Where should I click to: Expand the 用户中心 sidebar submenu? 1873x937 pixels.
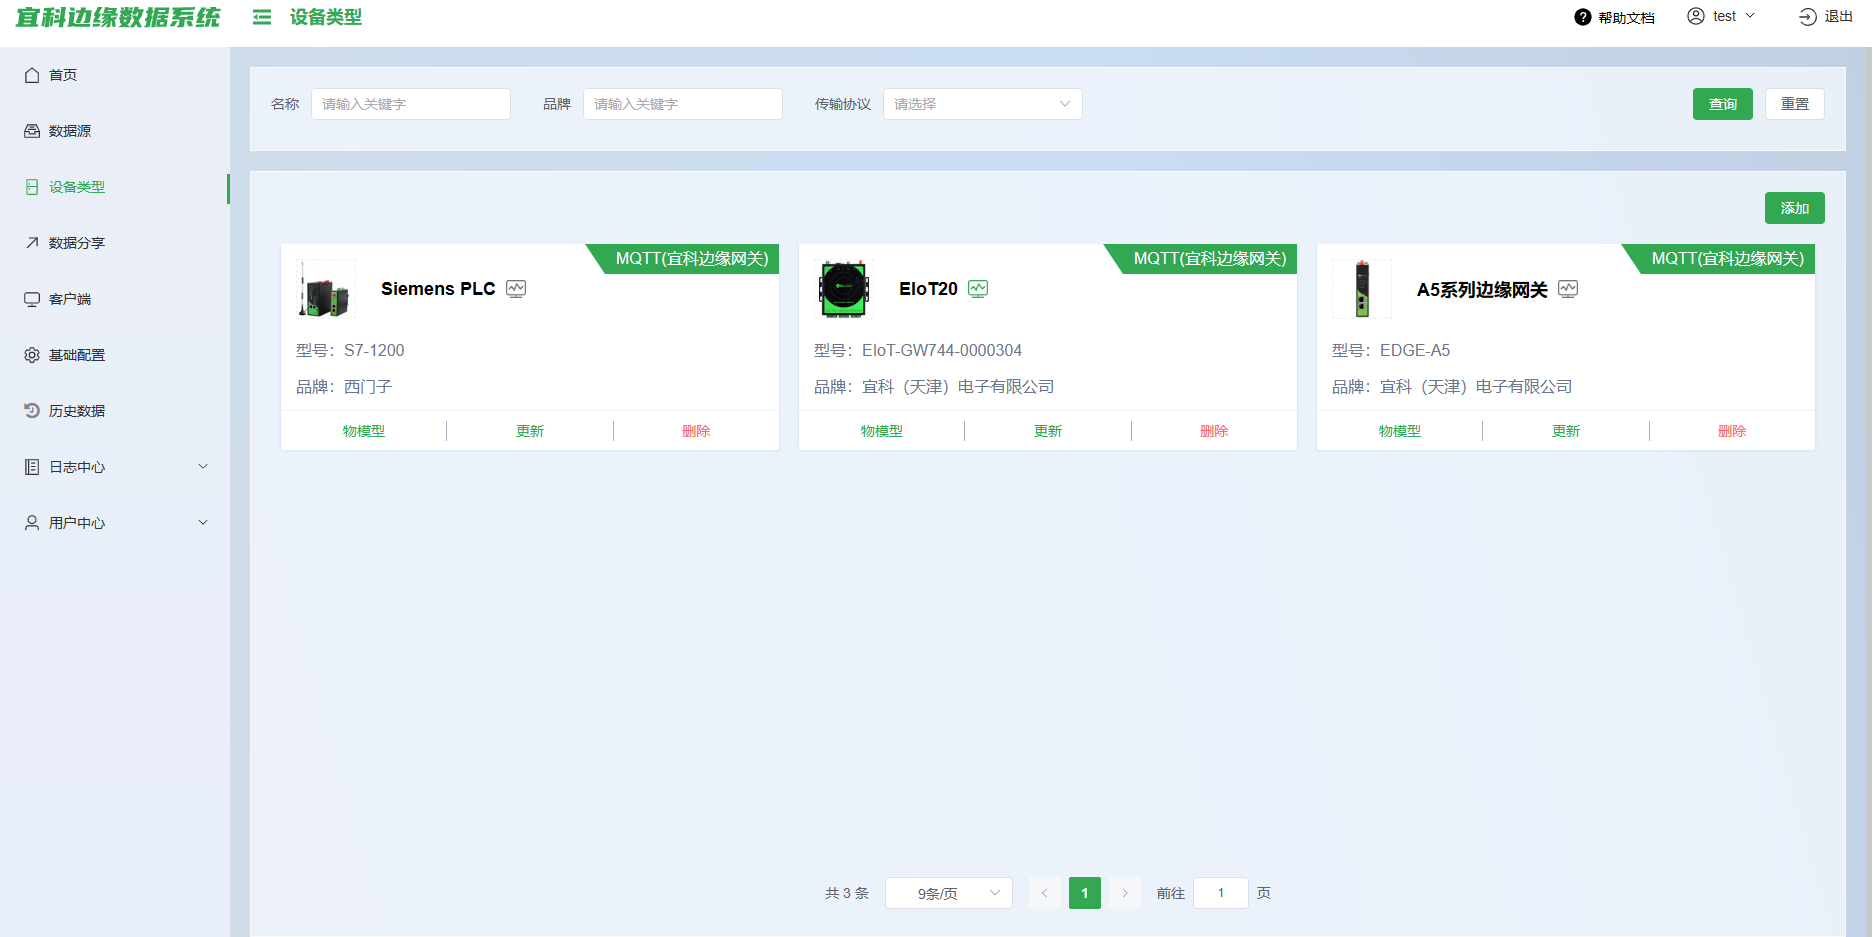(203, 523)
